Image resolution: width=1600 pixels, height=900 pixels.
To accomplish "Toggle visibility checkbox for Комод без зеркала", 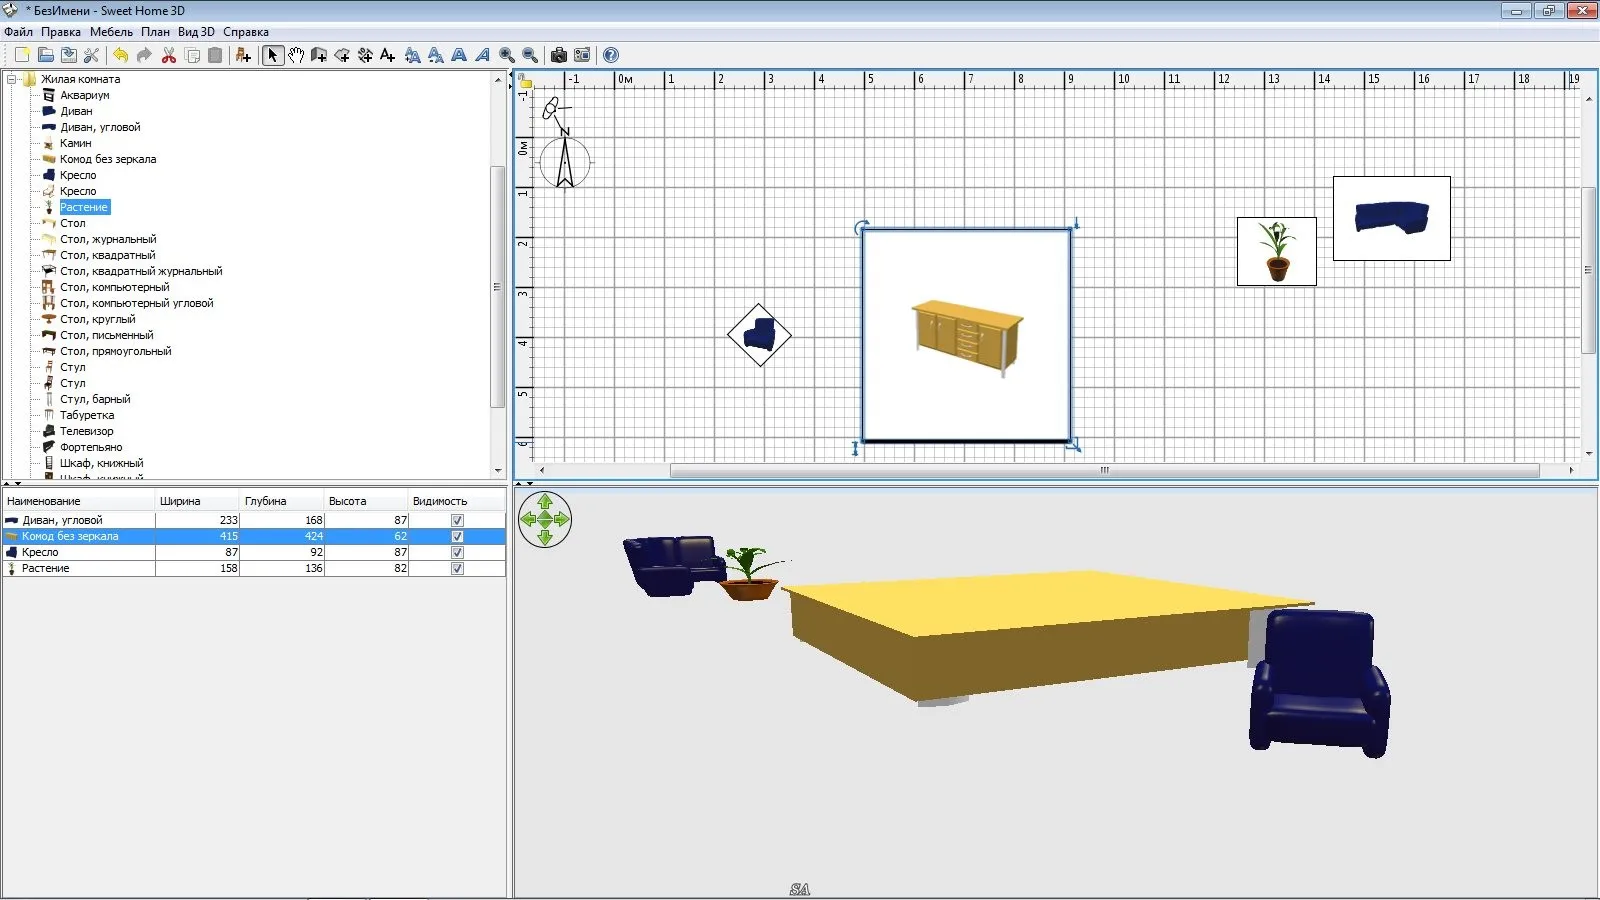I will (x=457, y=536).
